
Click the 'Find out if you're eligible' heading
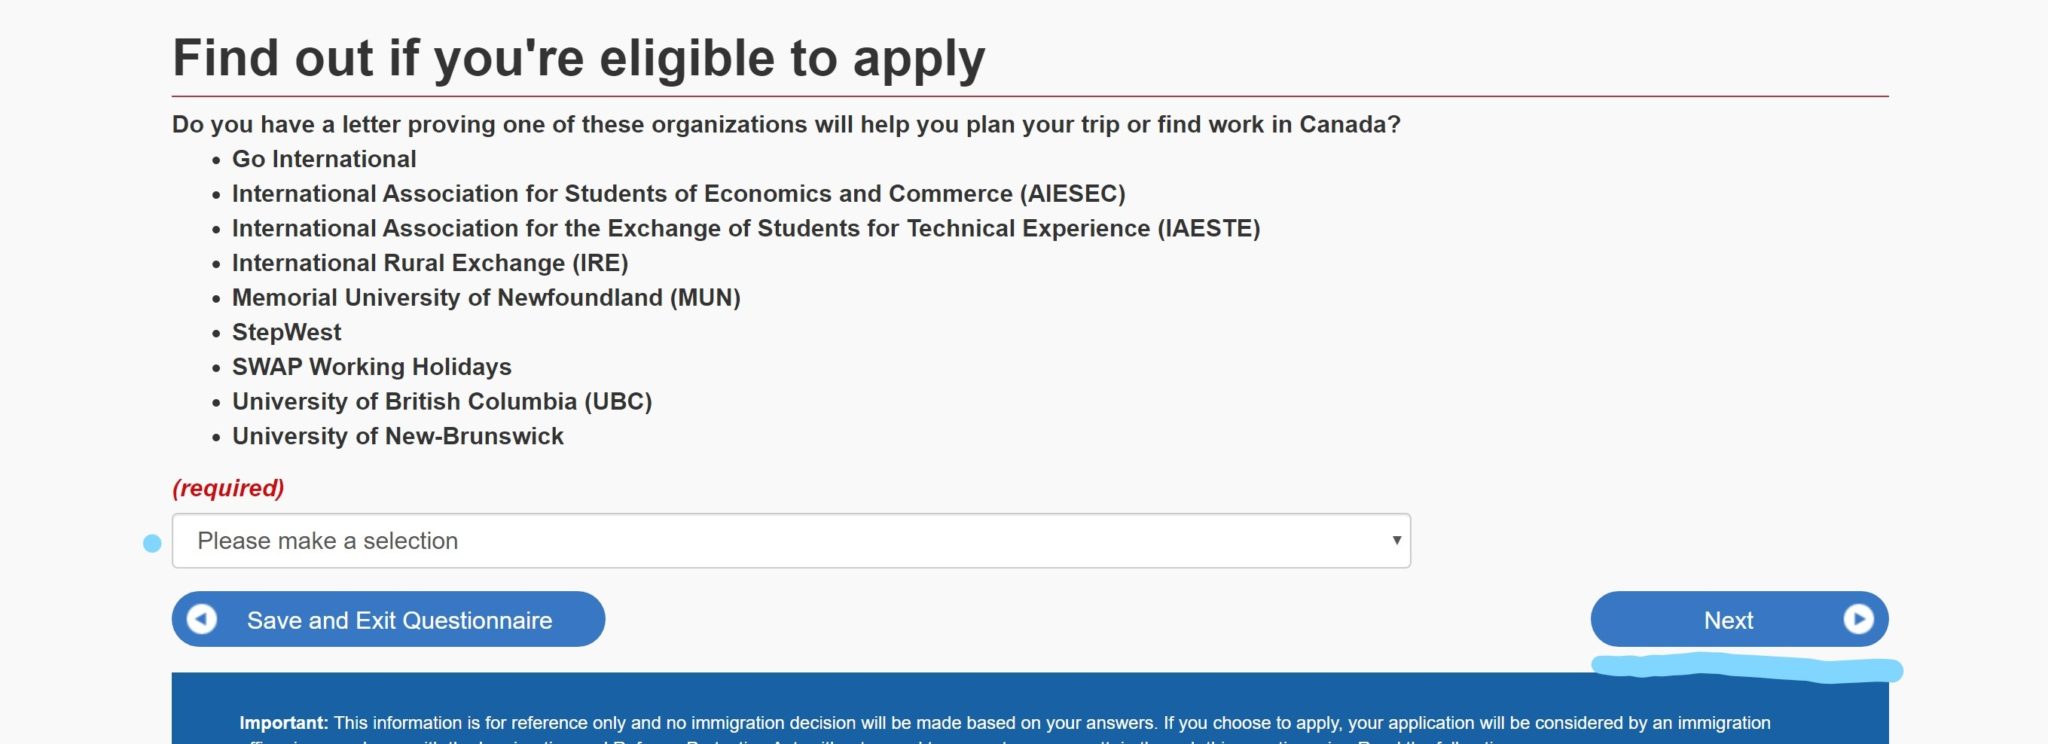tap(578, 58)
